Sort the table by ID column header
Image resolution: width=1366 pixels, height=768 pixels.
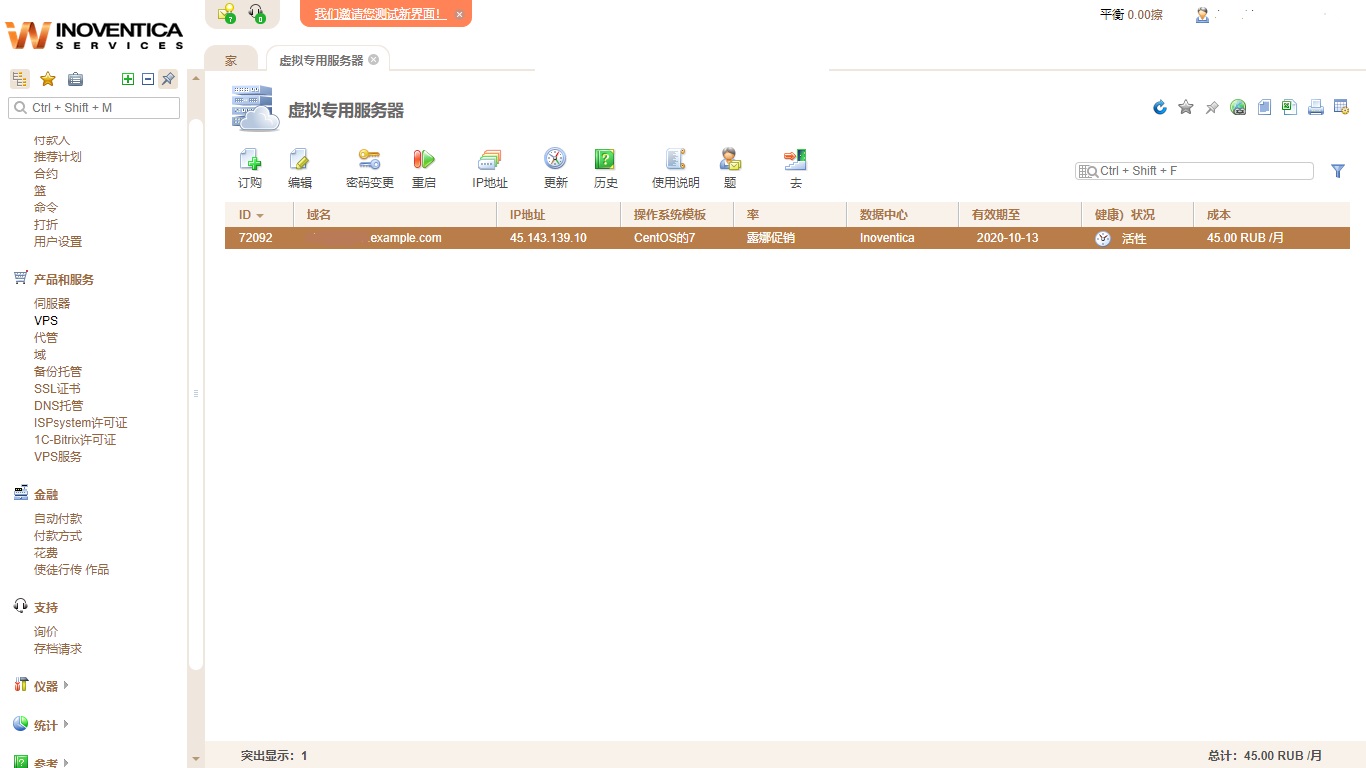point(245,215)
